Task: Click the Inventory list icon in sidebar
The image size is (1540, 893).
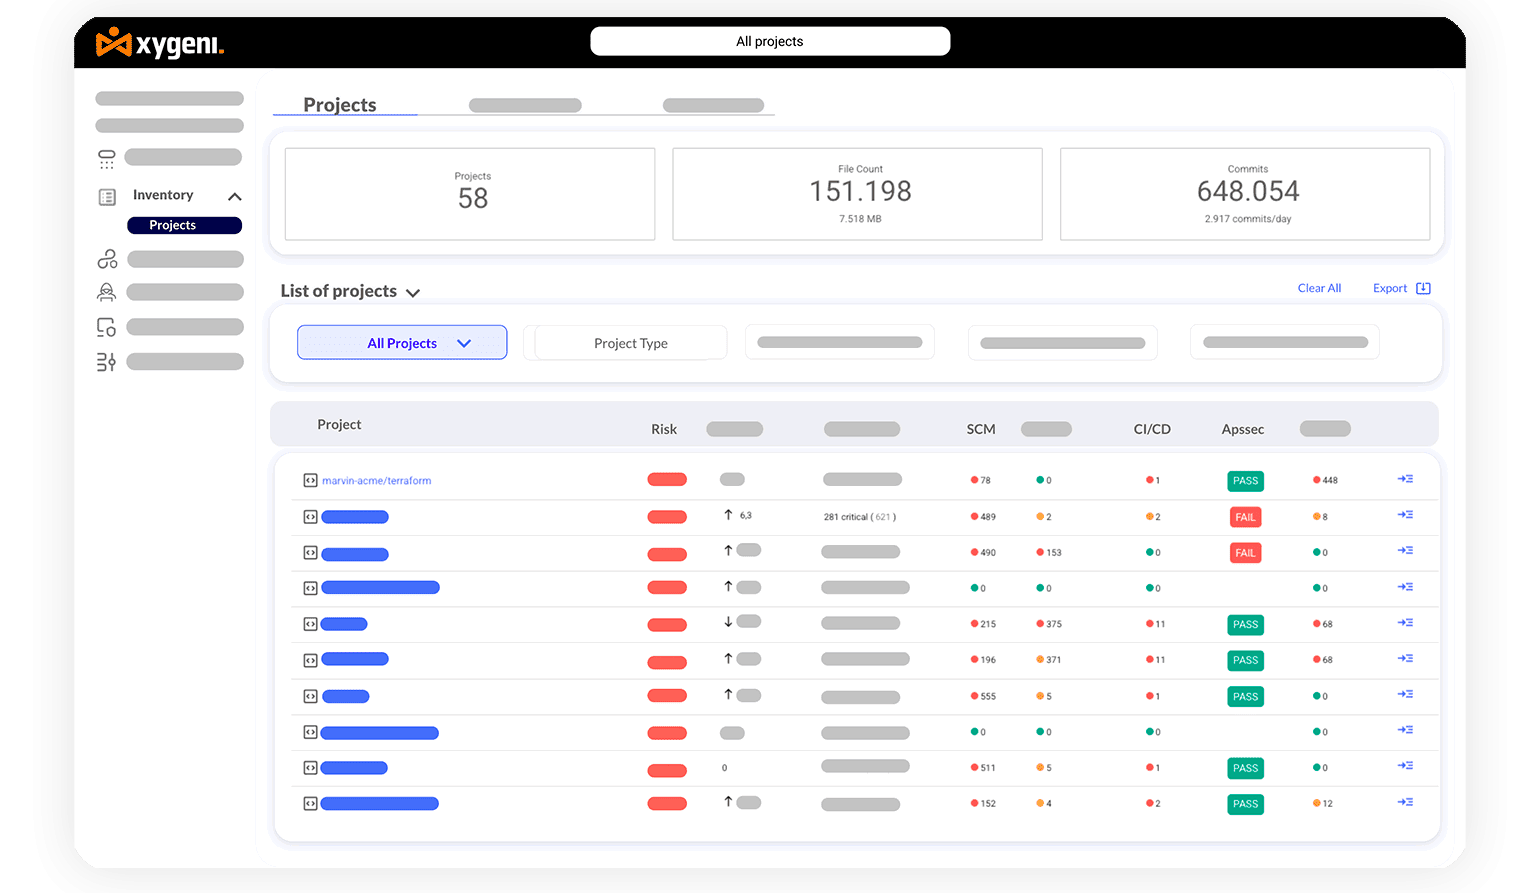Action: click(107, 197)
